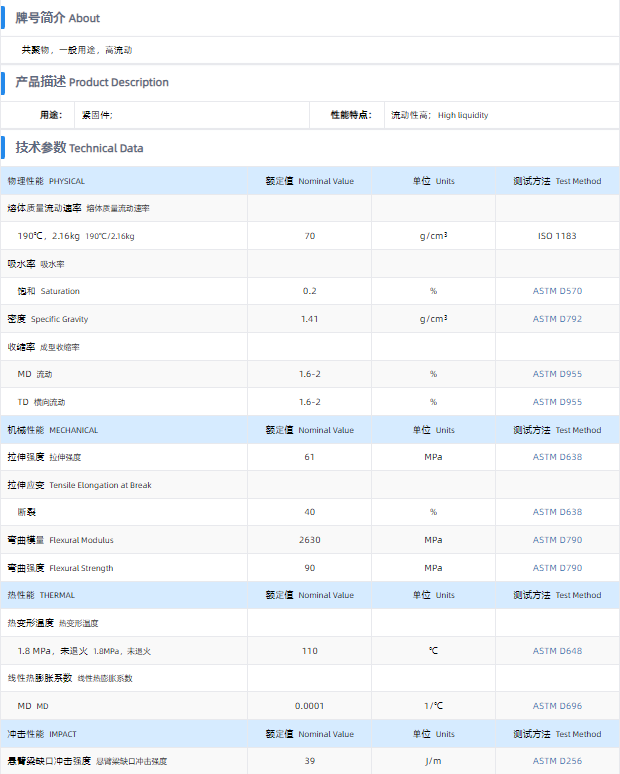Click the ISO 1183 test method cell
The image size is (620, 774).
[x=557, y=236]
